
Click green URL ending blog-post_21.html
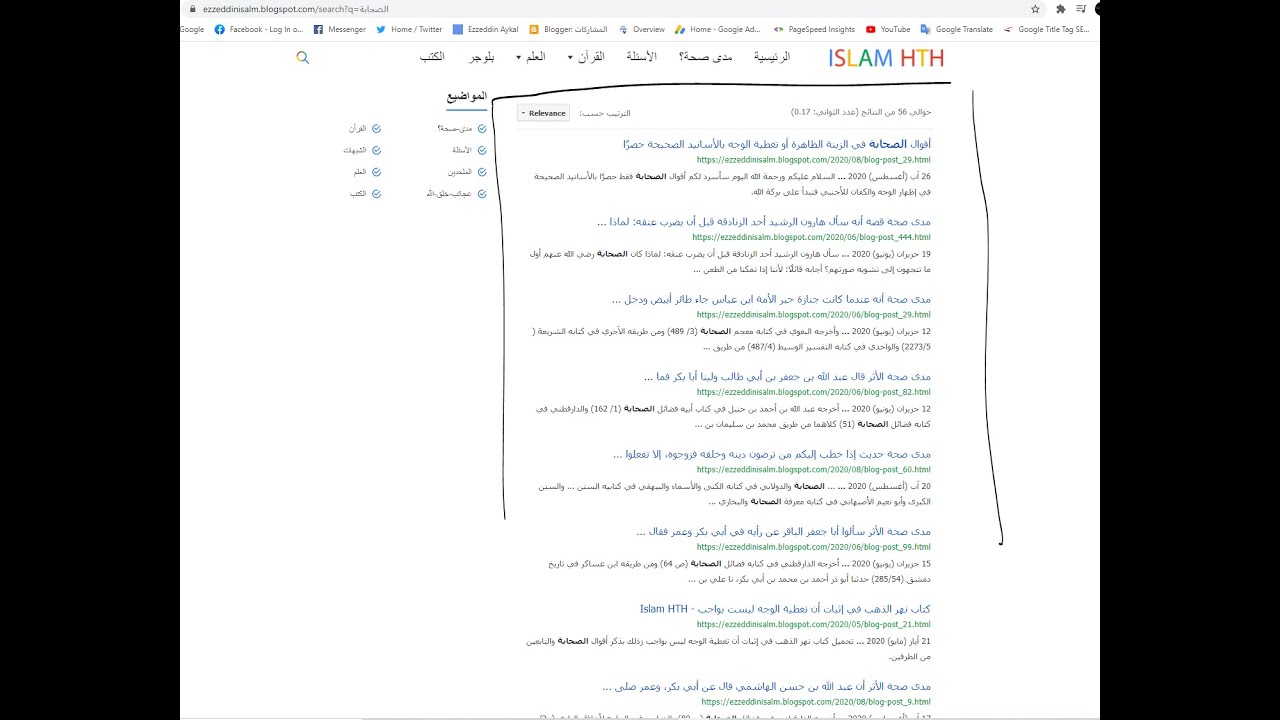[814, 624]
